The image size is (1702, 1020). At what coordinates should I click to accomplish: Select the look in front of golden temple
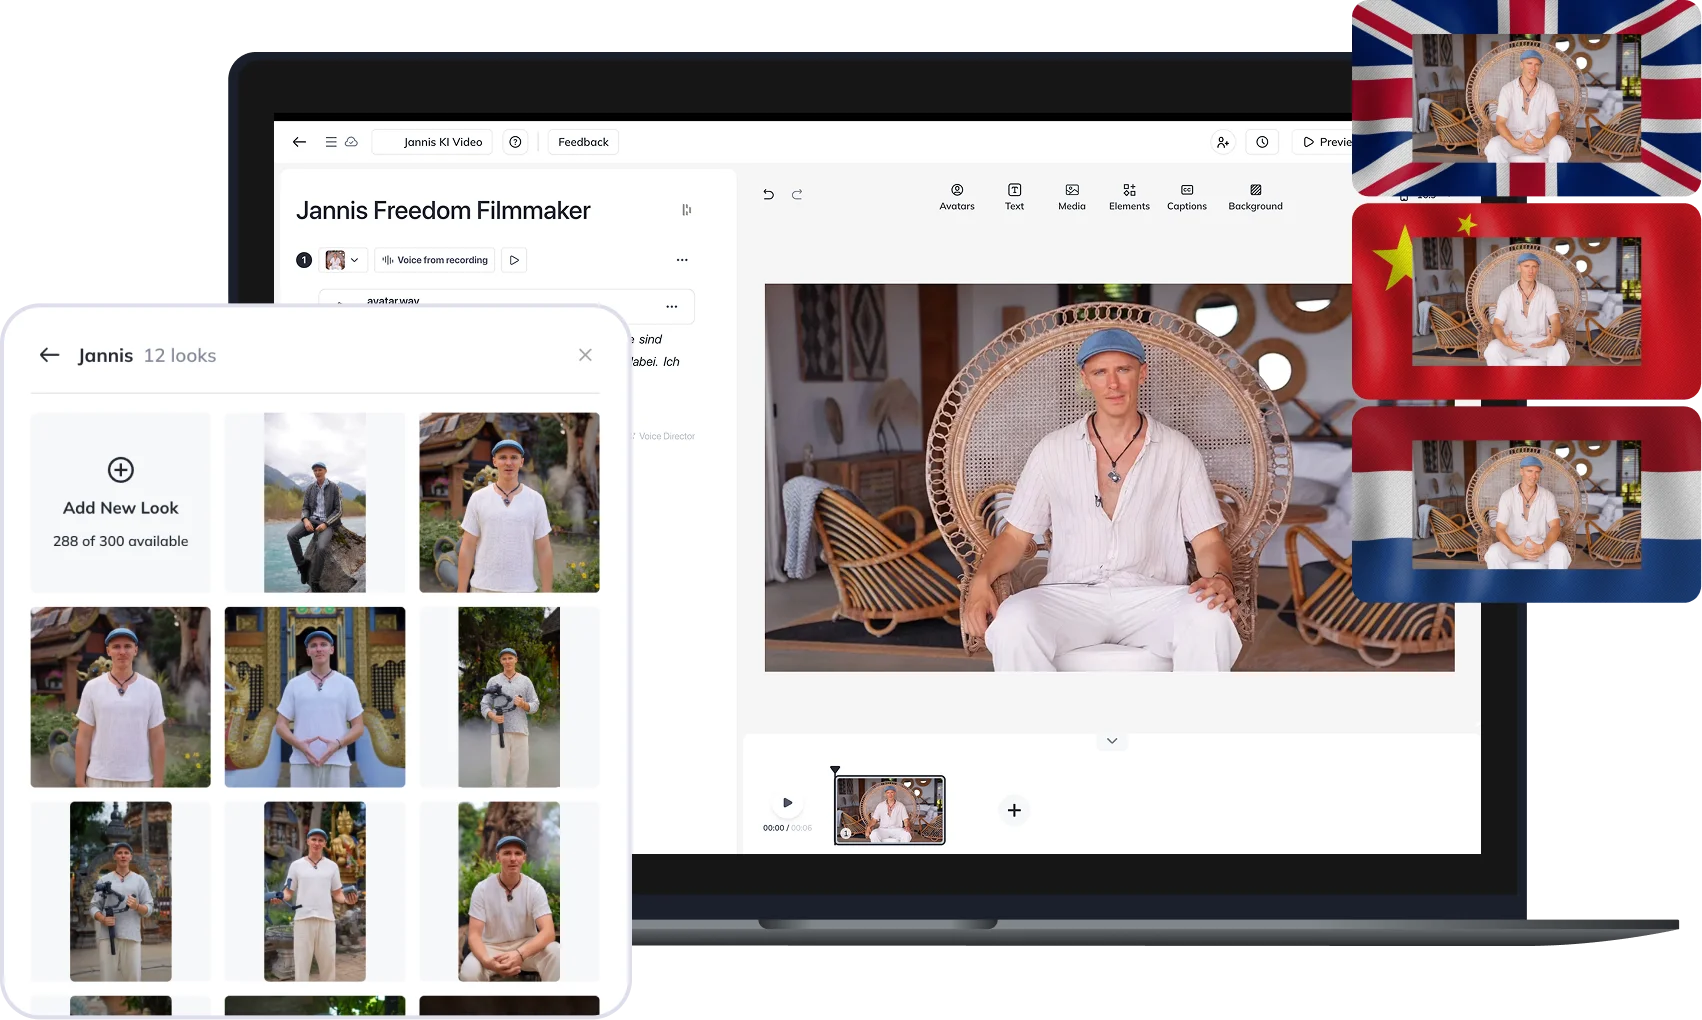[315, 697]
